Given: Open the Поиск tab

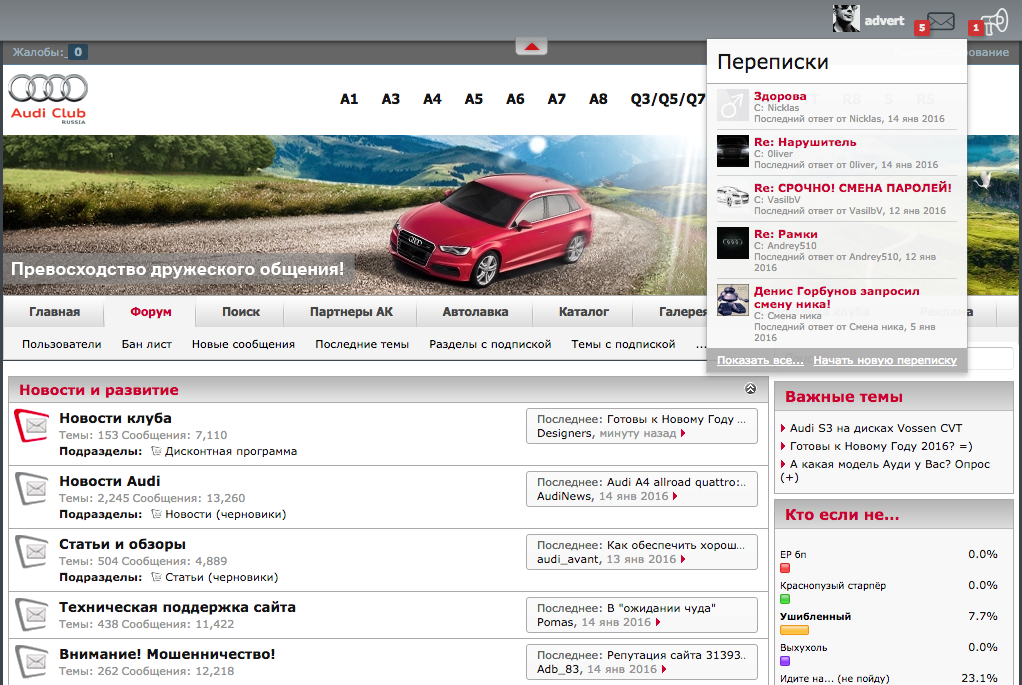Looking at the screenshot, I should [x=241, y=312].
